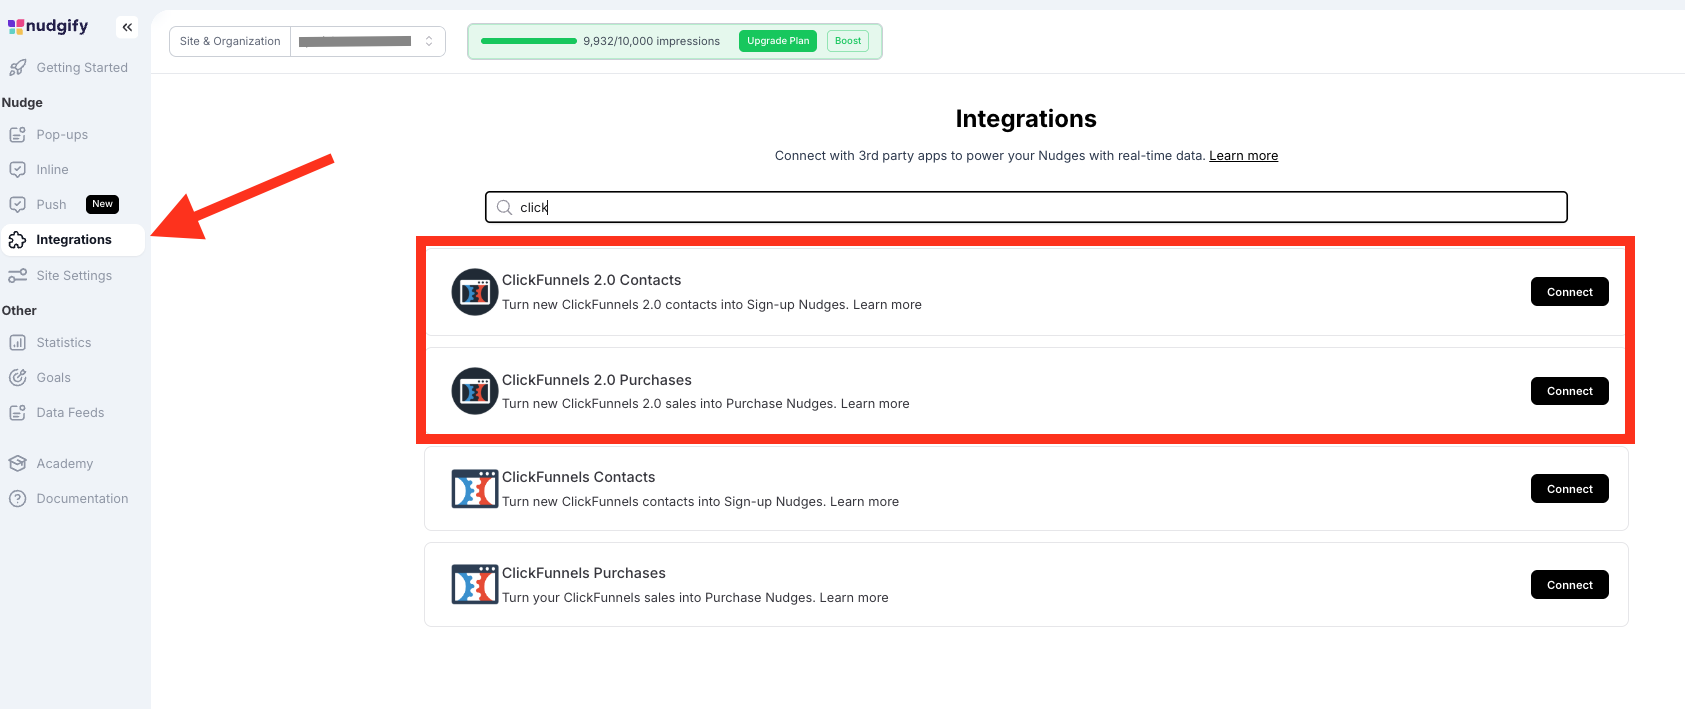Screen dimensions: 1685x709
Task: Click the Documentation question mark icon
Action: 17,499
